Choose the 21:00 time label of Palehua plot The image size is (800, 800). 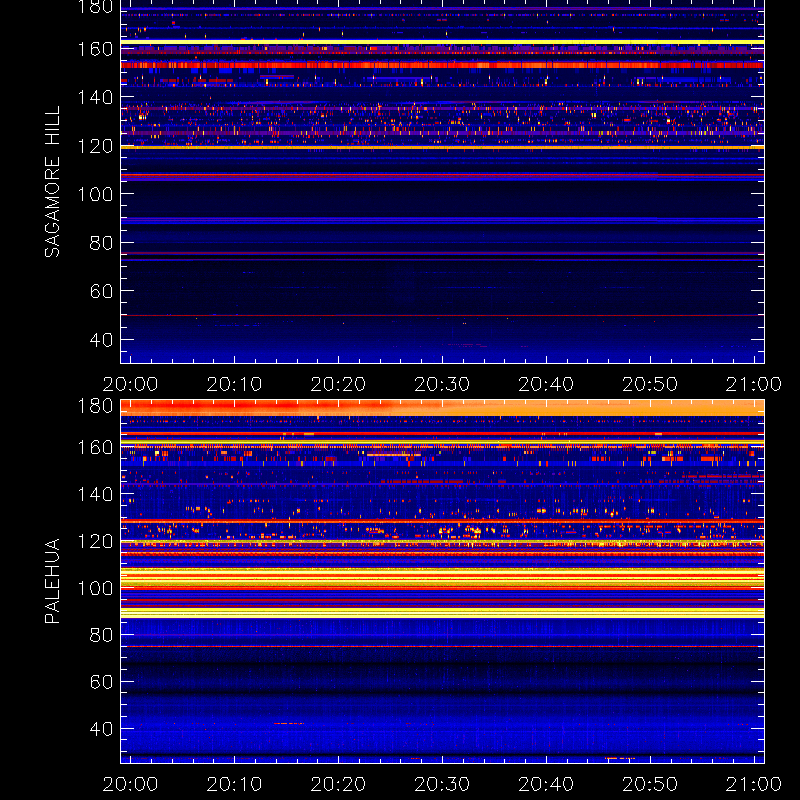coord(754,784)
